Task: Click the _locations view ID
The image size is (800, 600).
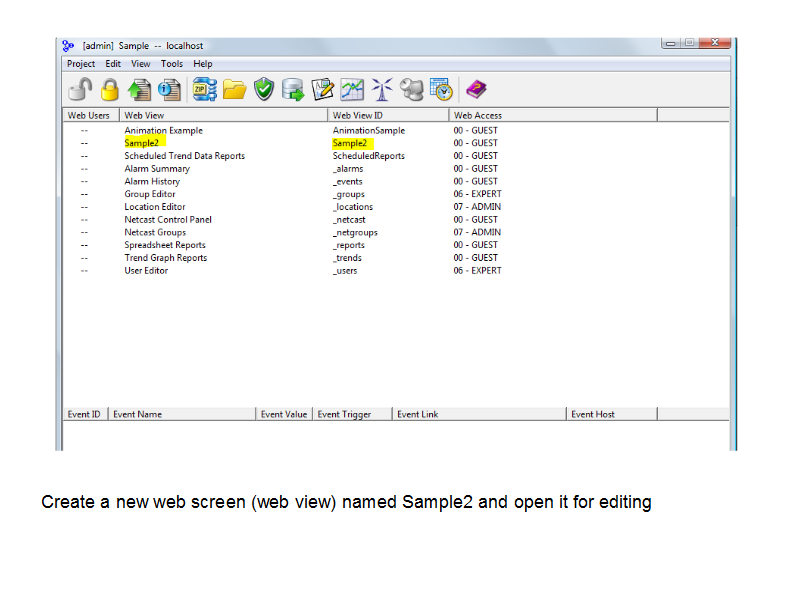Action: tap(353, 207)
